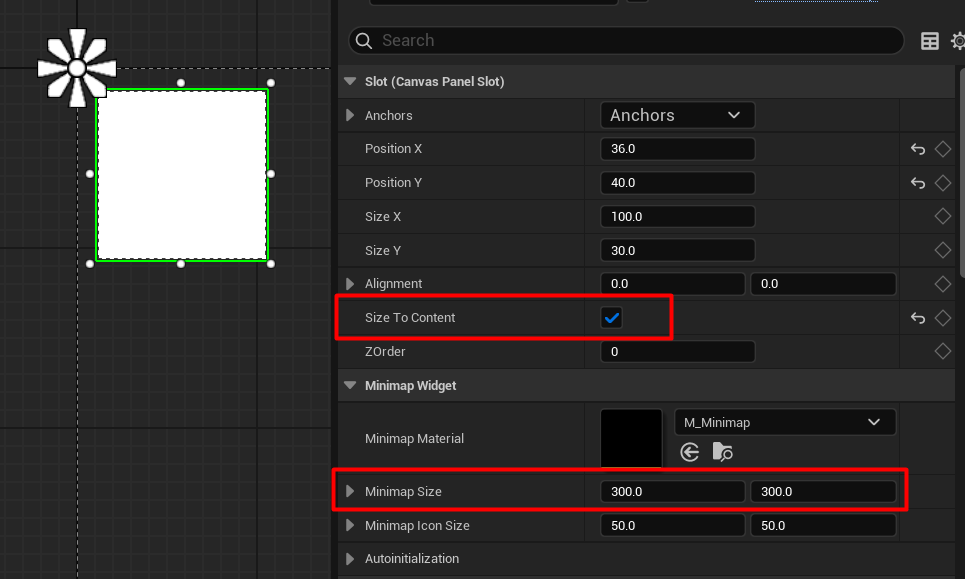Reset Position Y to its default value
This screenshot has height=579, width=965.
click(x=917, y=183)
